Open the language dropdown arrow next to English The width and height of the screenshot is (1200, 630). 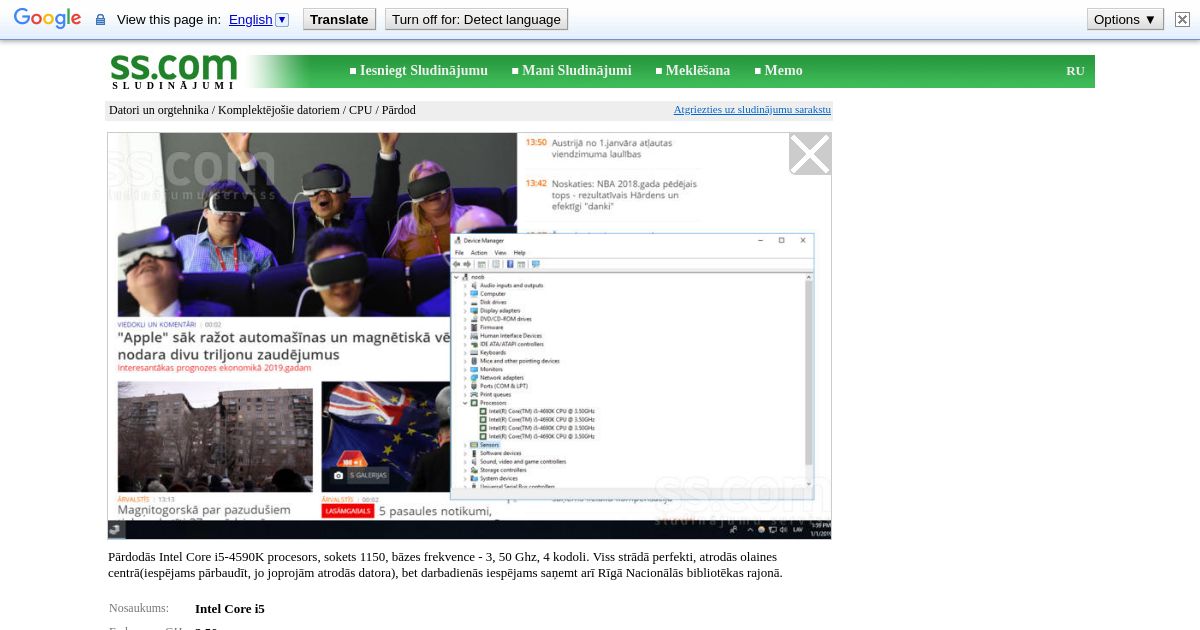tap(282, 20)
